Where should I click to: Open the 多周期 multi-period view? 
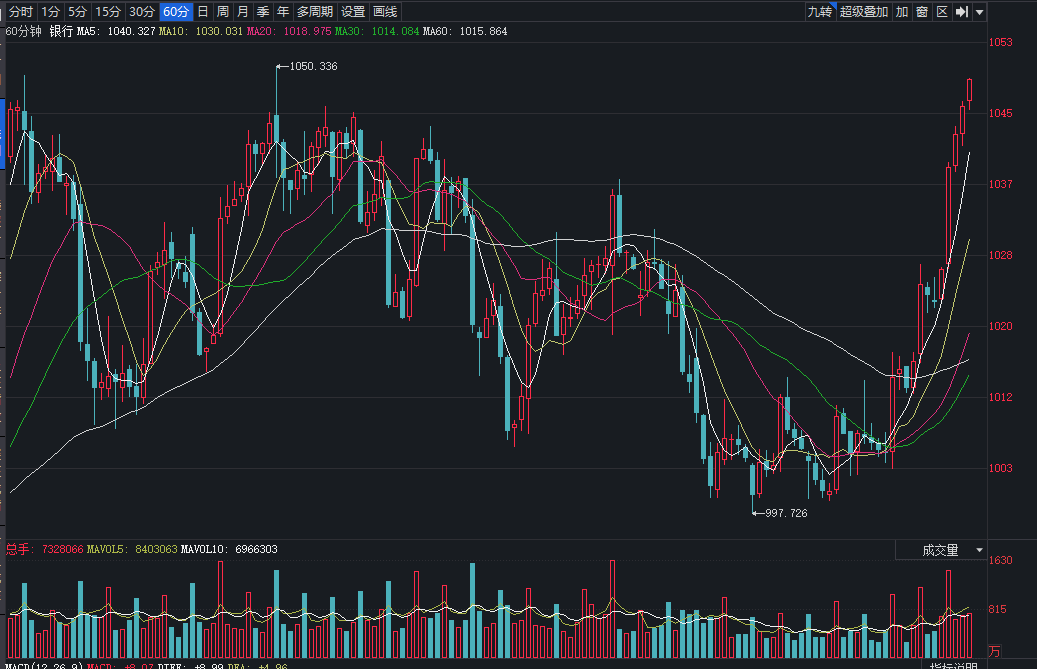315,12
